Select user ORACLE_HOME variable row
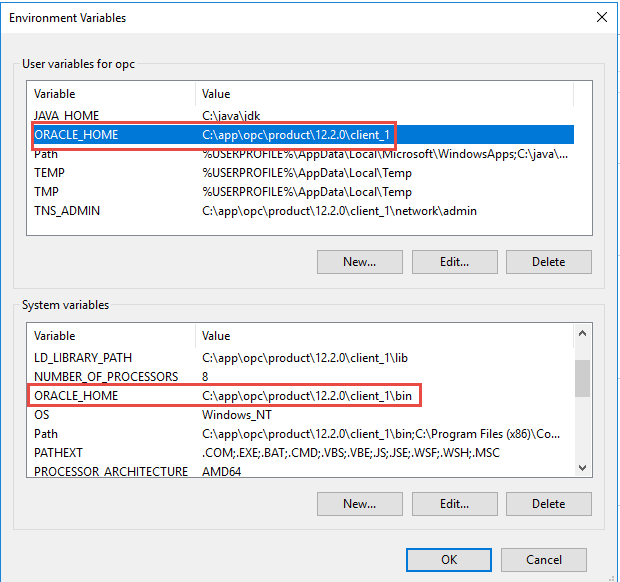Viewport: 620px width, 582px height. tap(76, 135)
